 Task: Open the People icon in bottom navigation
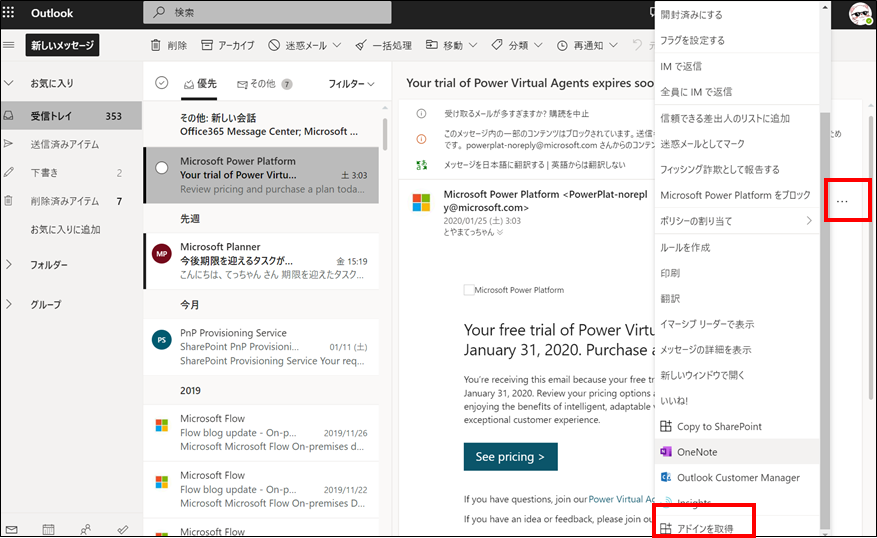click(86, 529)
